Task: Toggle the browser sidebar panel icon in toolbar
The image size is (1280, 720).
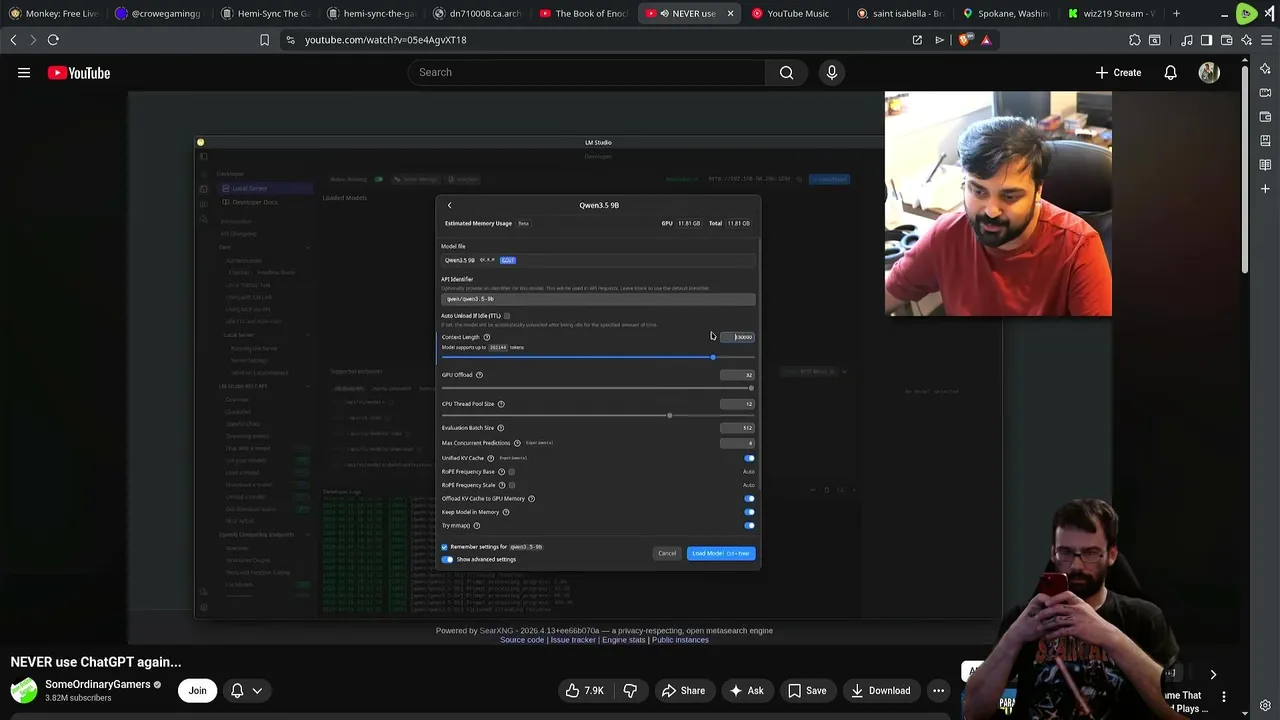Action: [x=1207, y=40]
